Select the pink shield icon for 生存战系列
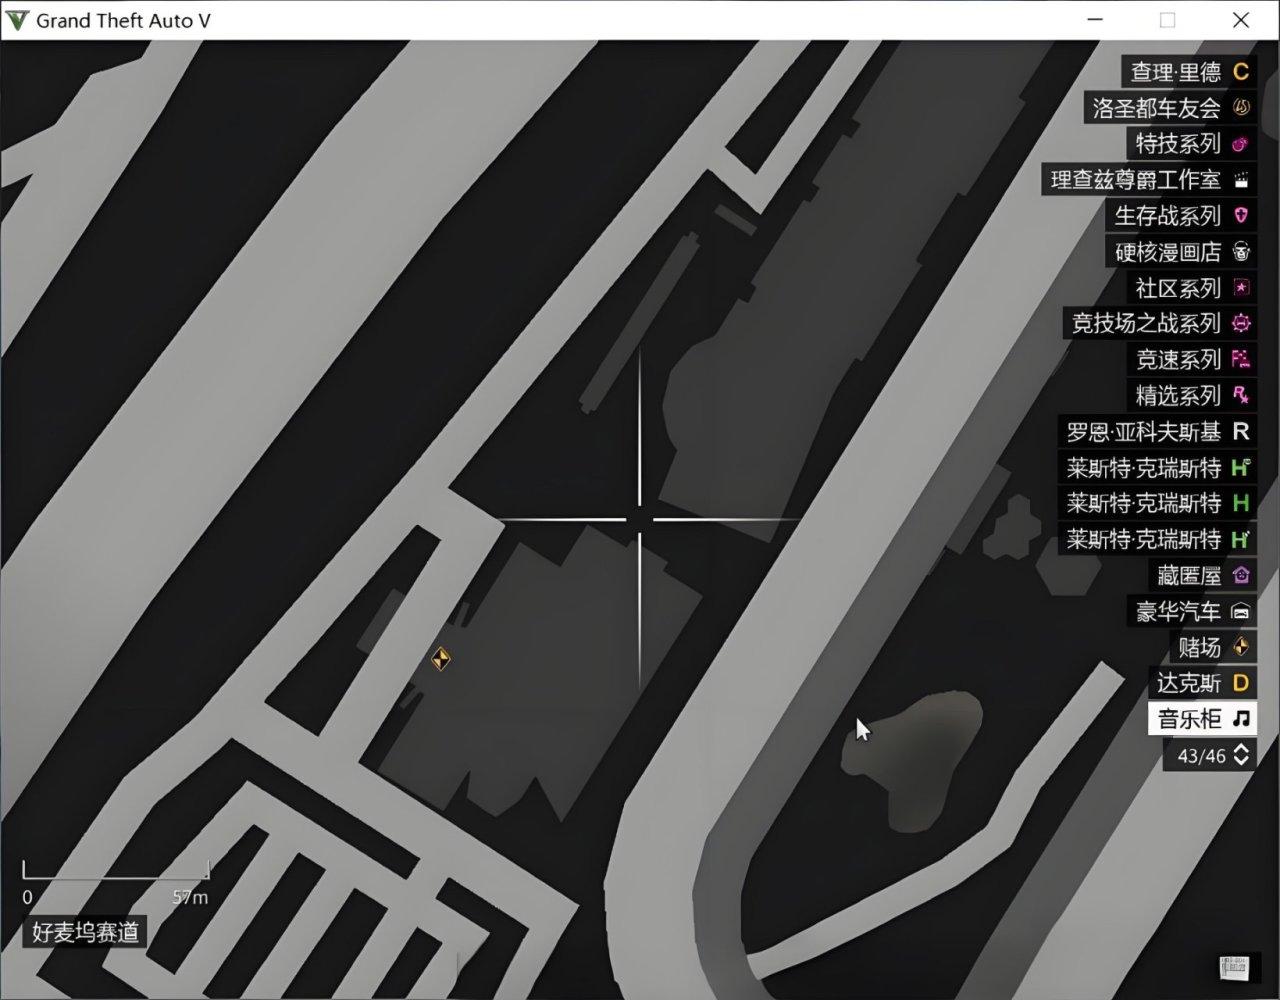 (1241, 216)
